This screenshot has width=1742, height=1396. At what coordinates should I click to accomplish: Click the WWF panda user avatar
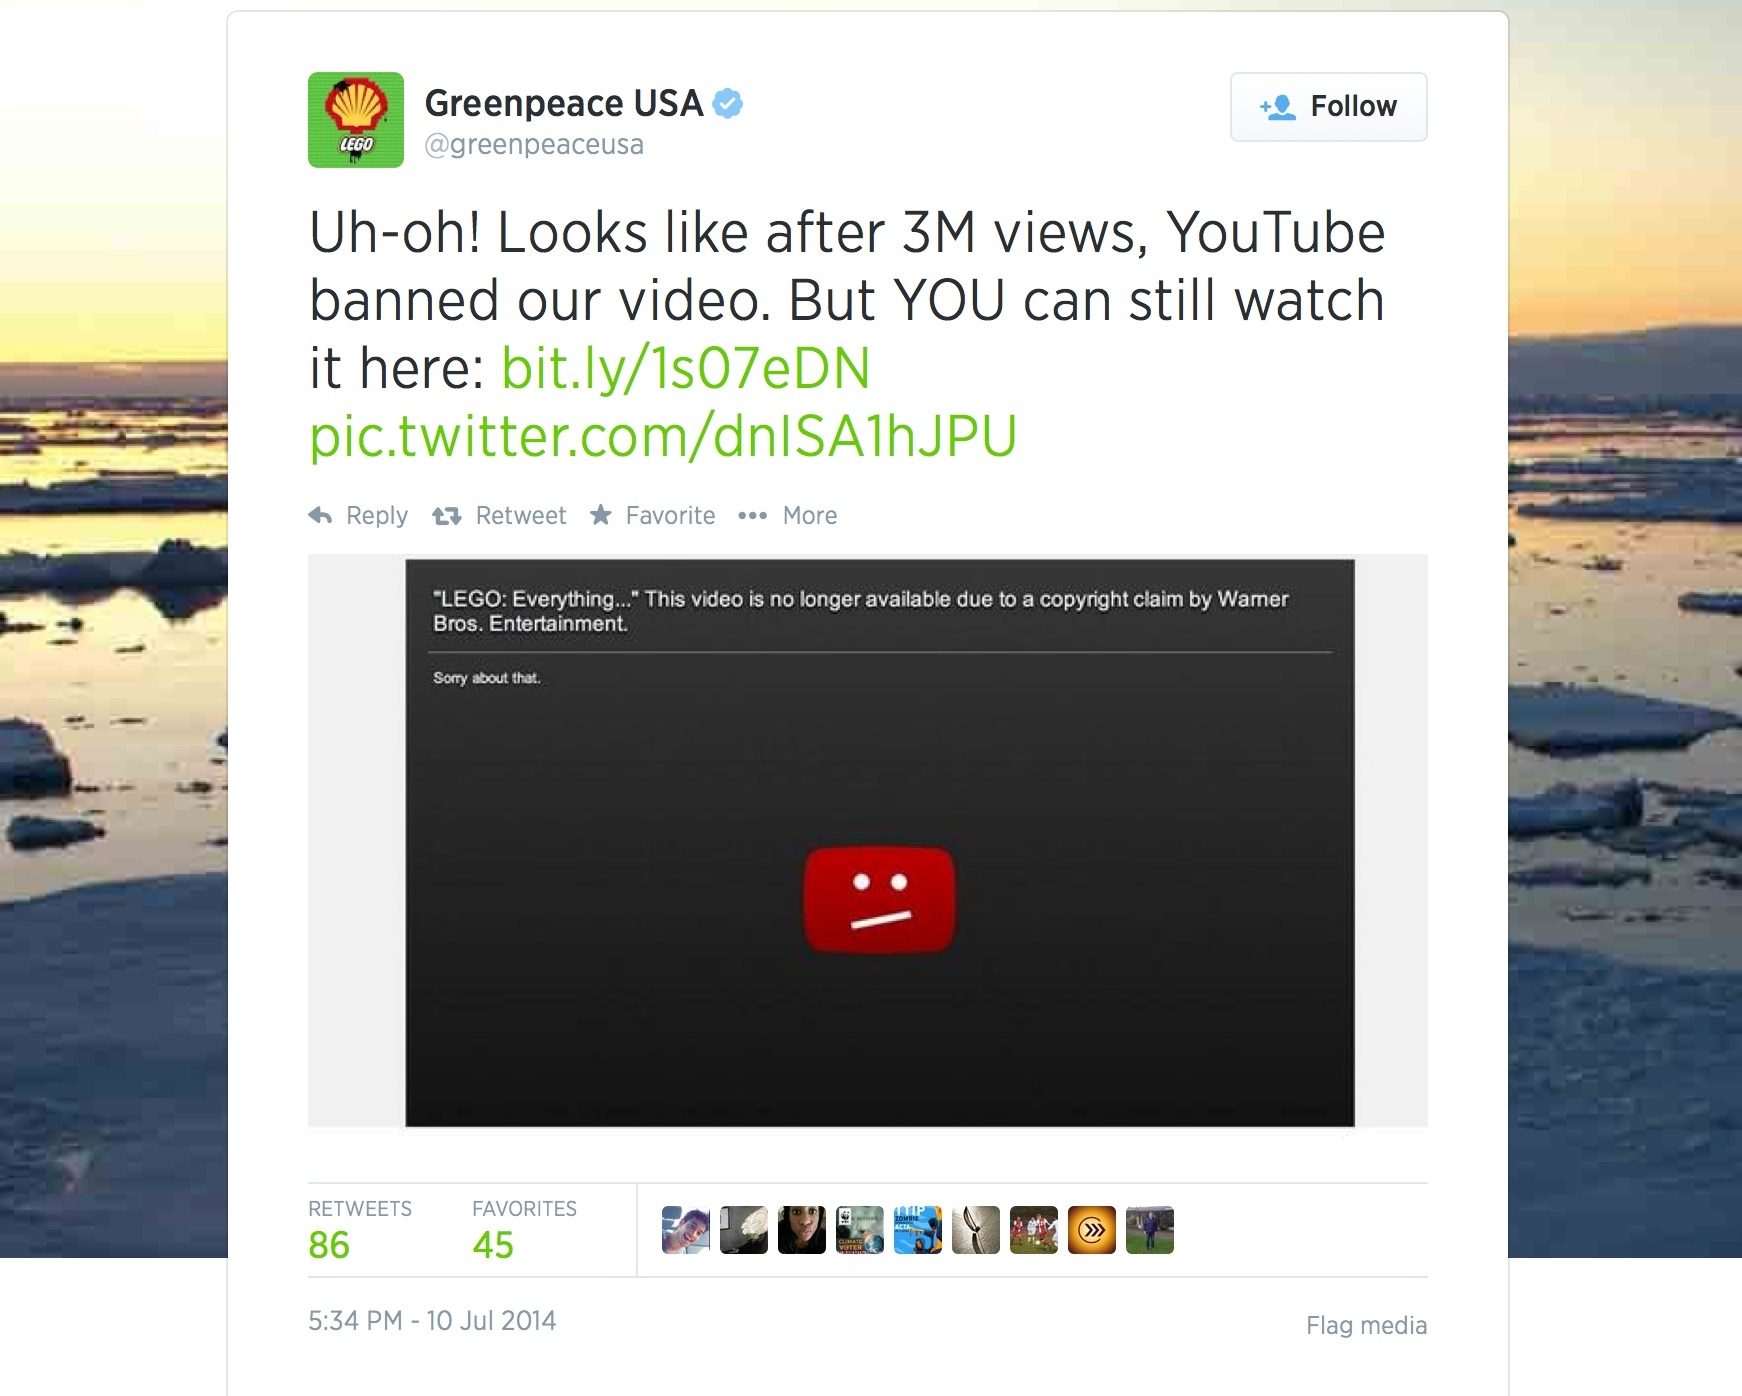(x=860, y=1230)
